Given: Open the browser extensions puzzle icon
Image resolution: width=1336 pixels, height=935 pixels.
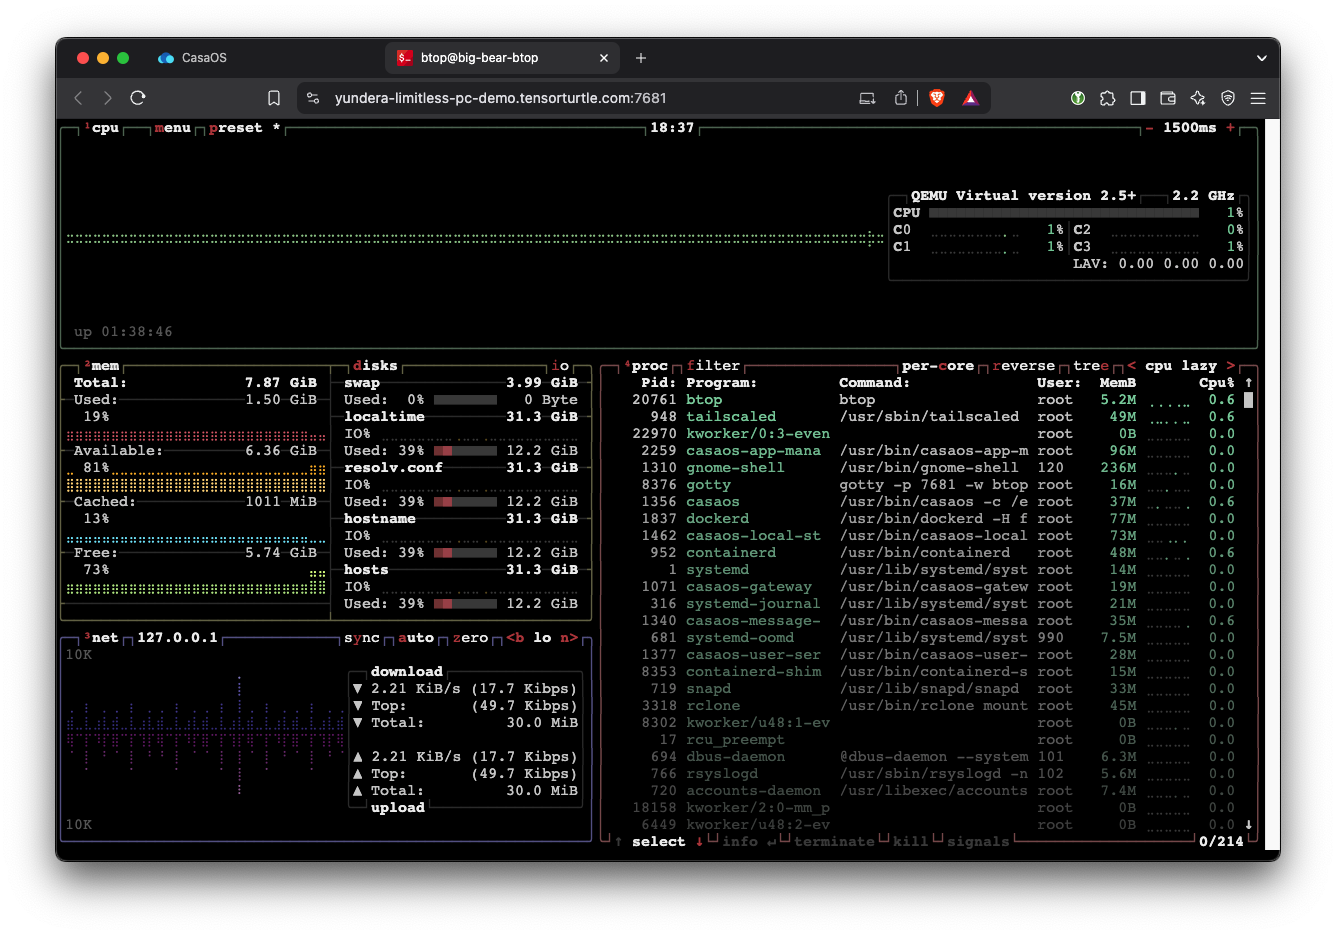Looking at the screenshot, I should point(1107,98).
